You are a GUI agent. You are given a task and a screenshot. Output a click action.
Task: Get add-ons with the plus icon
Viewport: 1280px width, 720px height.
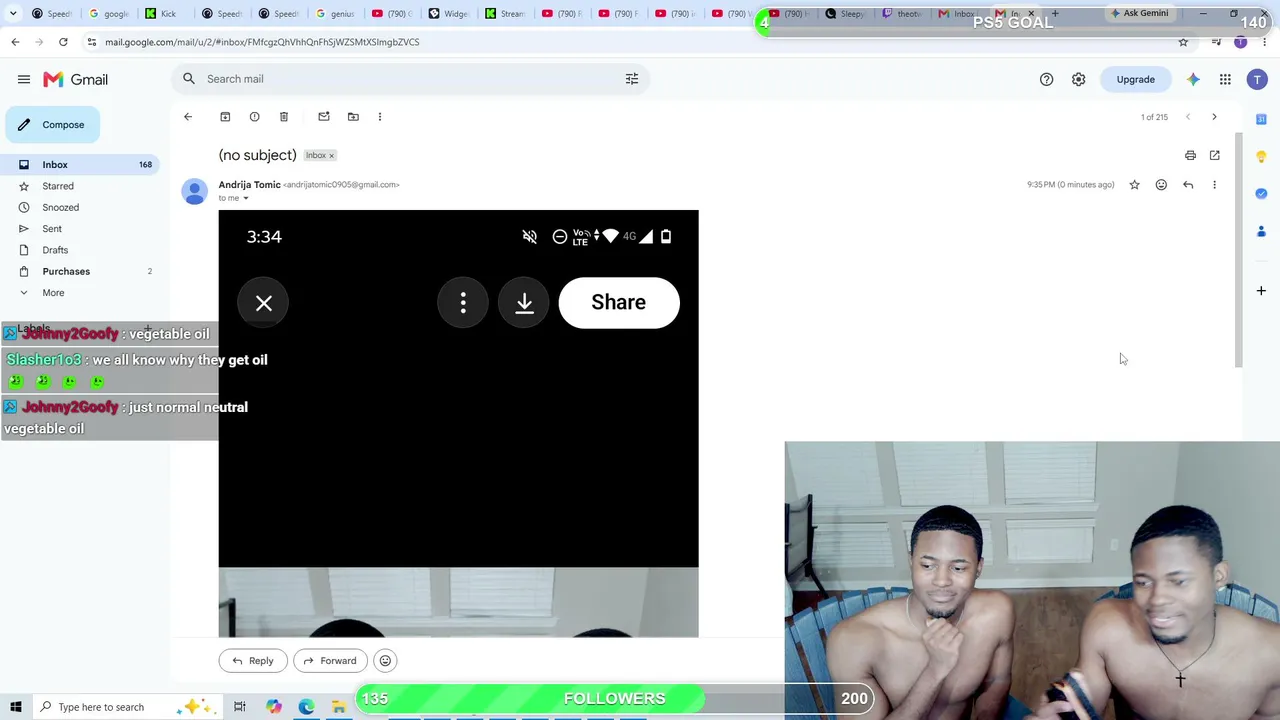1261,291
